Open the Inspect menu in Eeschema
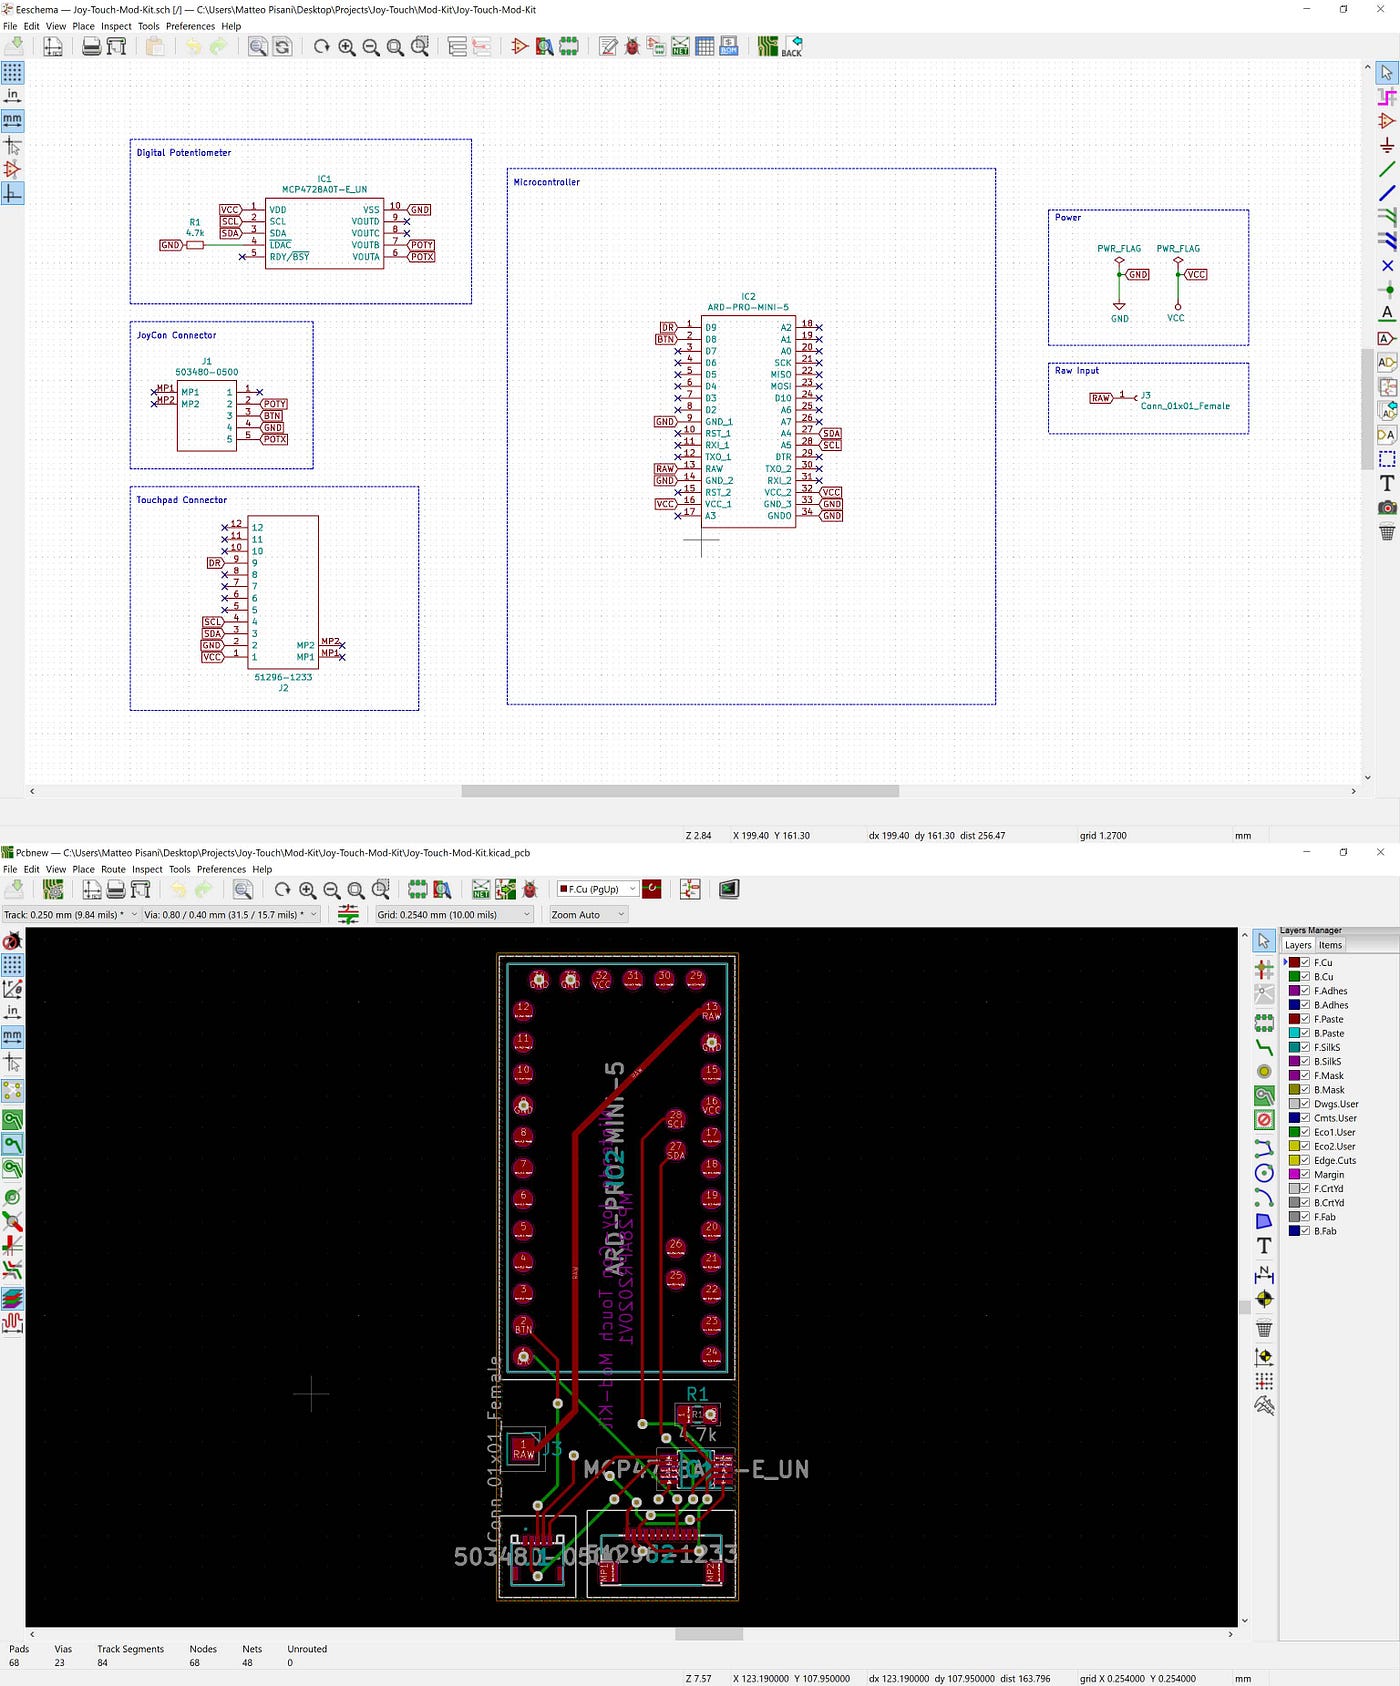This screenshot has height=1686, width=1400. click(116, 26)
